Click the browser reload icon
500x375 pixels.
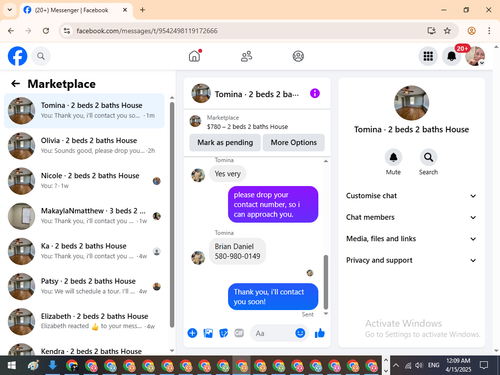[46, 31]
